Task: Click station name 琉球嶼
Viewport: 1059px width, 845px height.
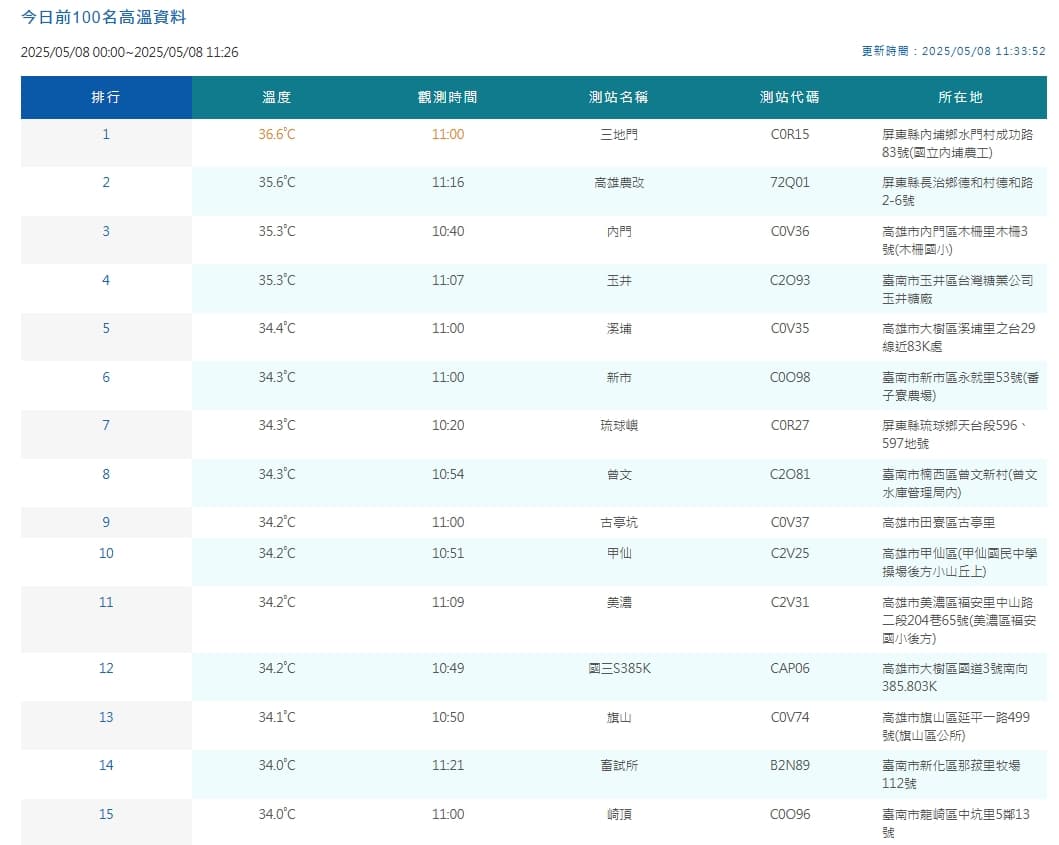Action: coord(619,426)
